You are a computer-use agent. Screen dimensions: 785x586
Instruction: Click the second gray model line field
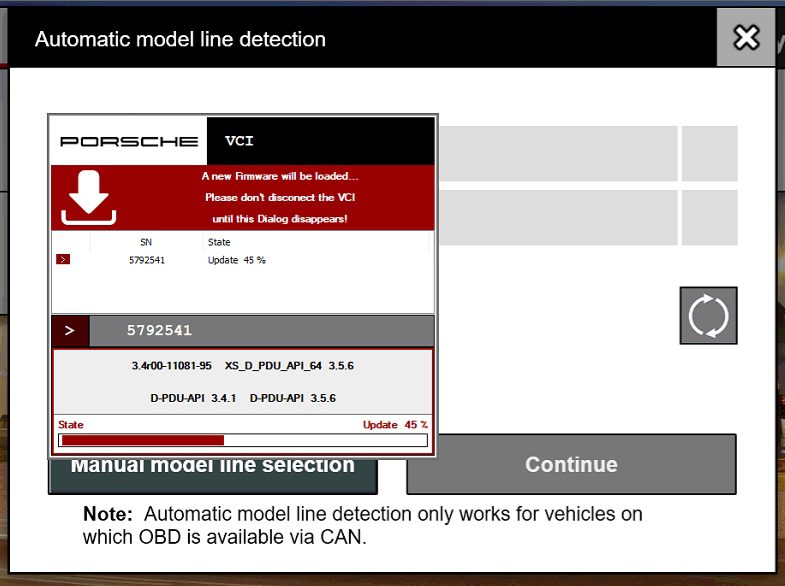point(558,218)
